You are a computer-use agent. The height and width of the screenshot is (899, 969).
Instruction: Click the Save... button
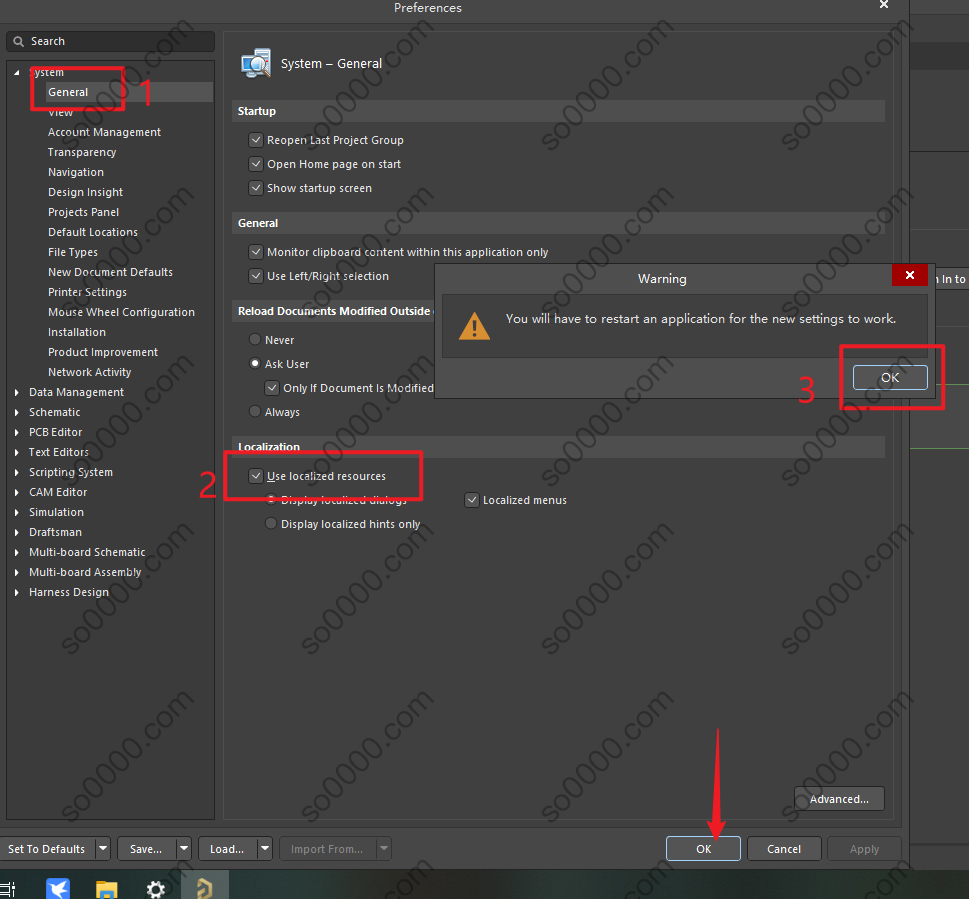146,849
